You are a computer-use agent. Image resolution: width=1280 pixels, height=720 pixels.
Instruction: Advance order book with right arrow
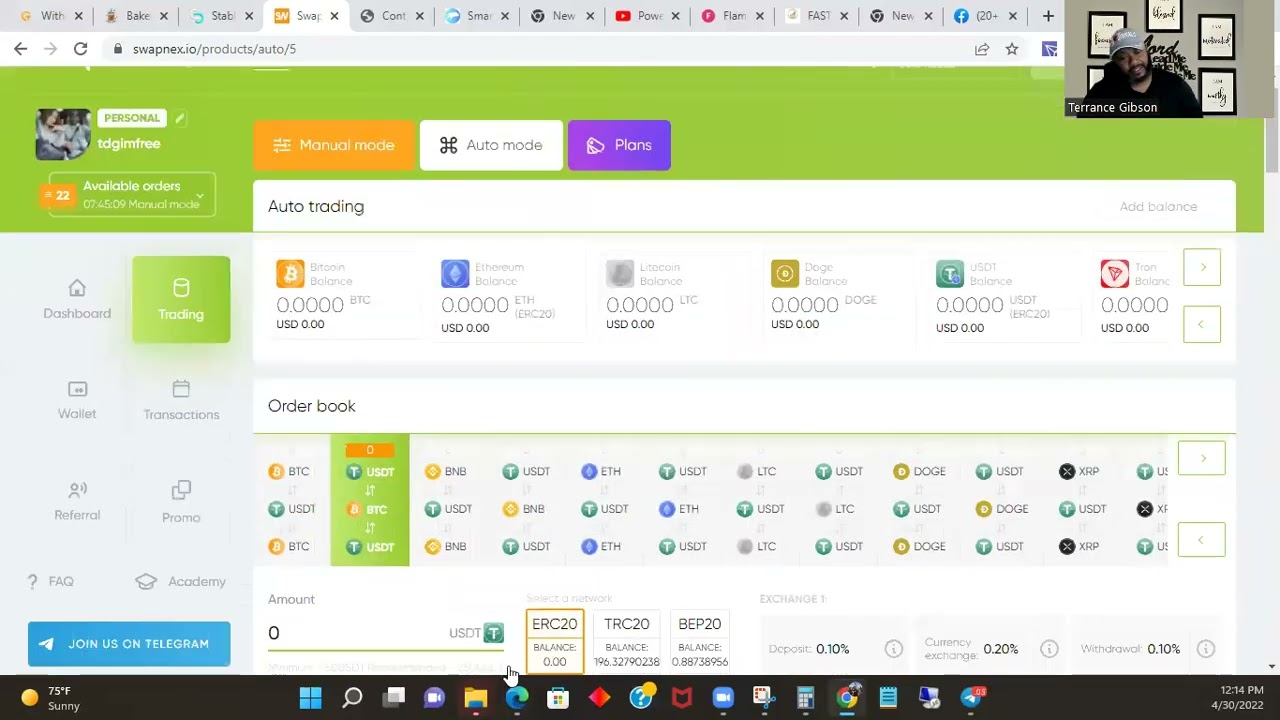point(1201,458)
